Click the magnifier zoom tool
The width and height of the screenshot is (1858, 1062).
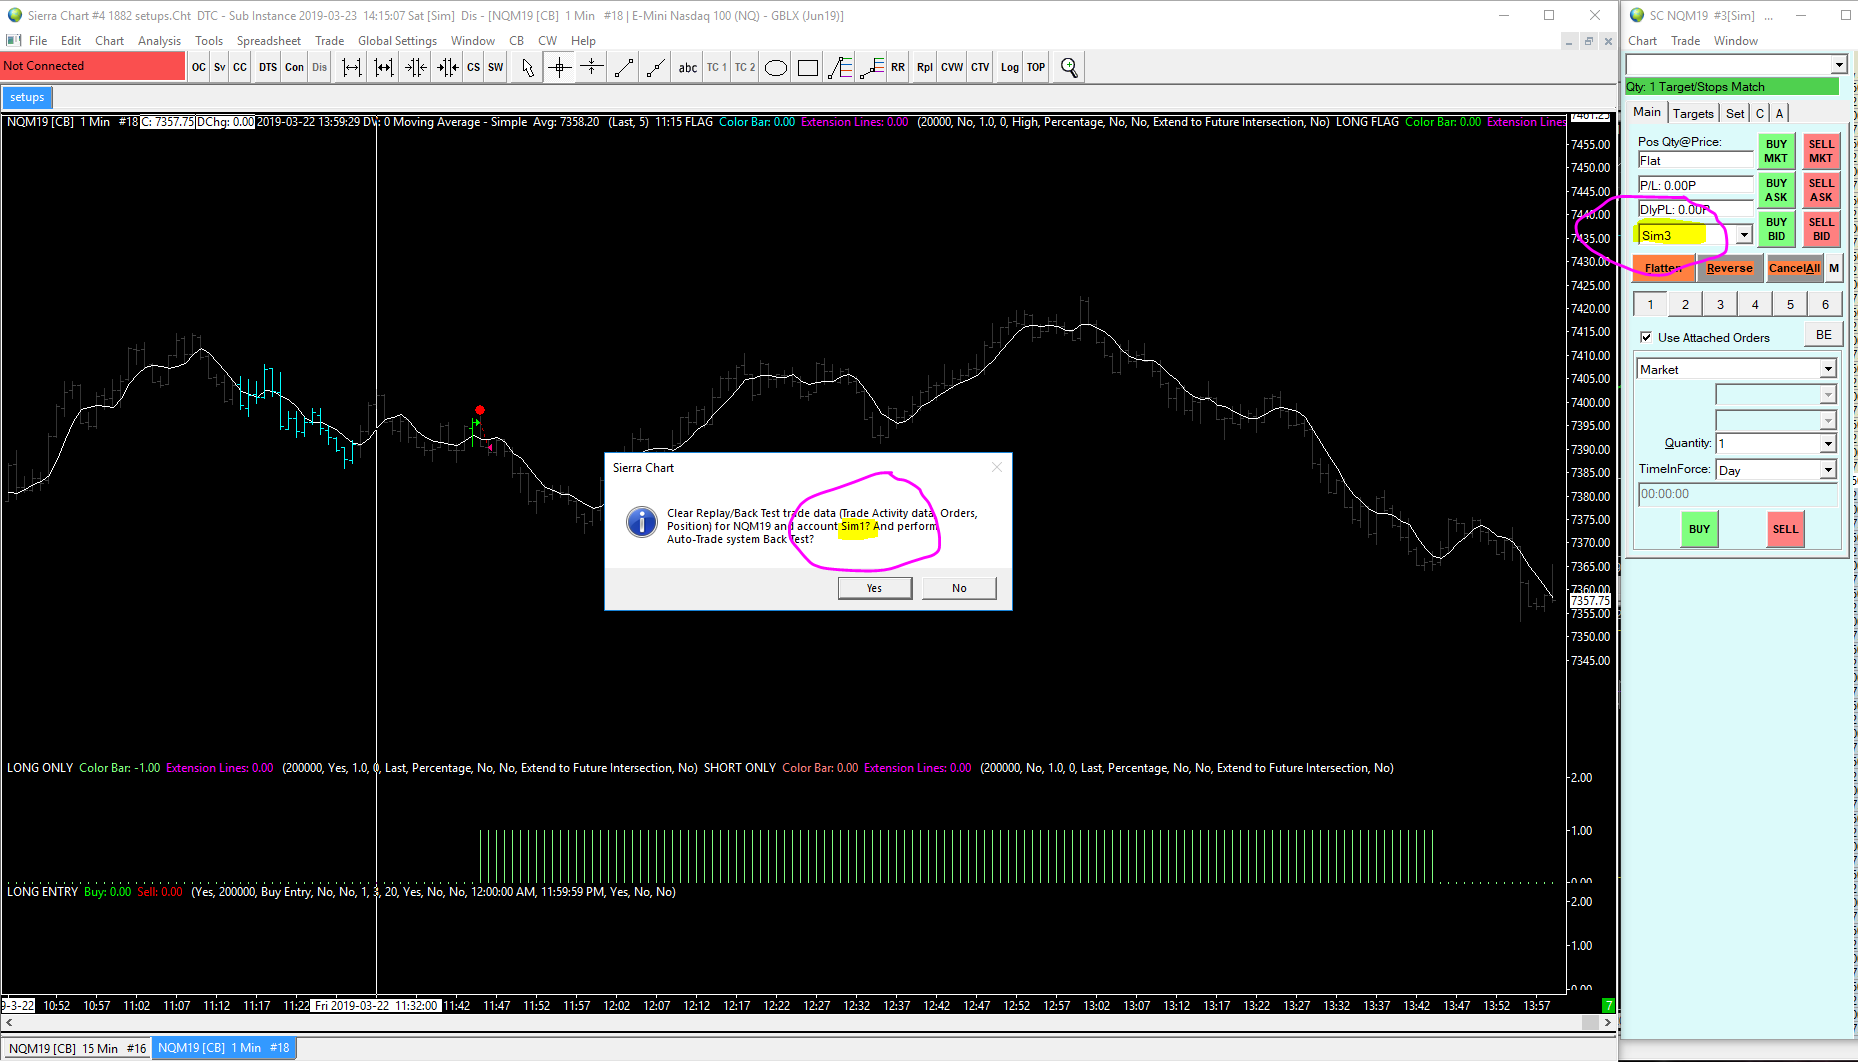point(1069,67)
